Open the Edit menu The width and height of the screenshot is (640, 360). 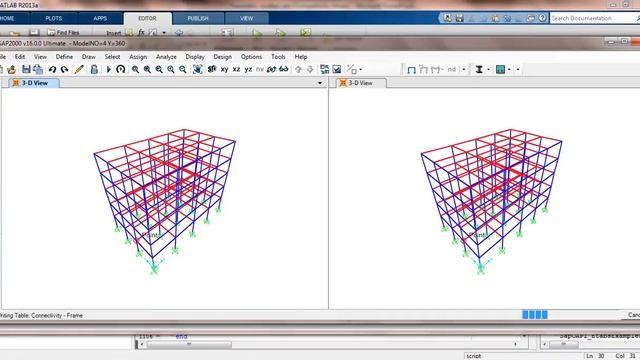(20, 57)
